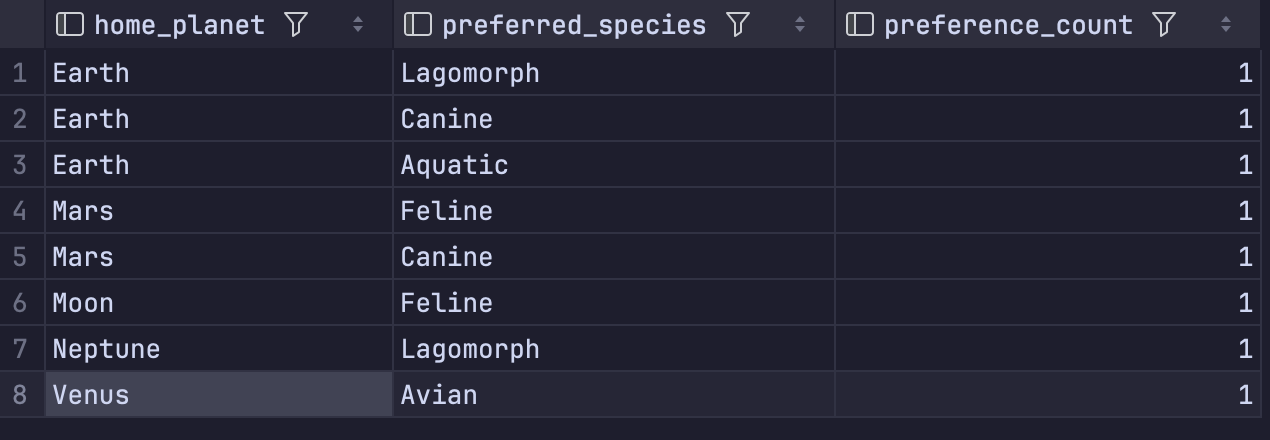Select the Venus cell

click(x=219, y=395)
